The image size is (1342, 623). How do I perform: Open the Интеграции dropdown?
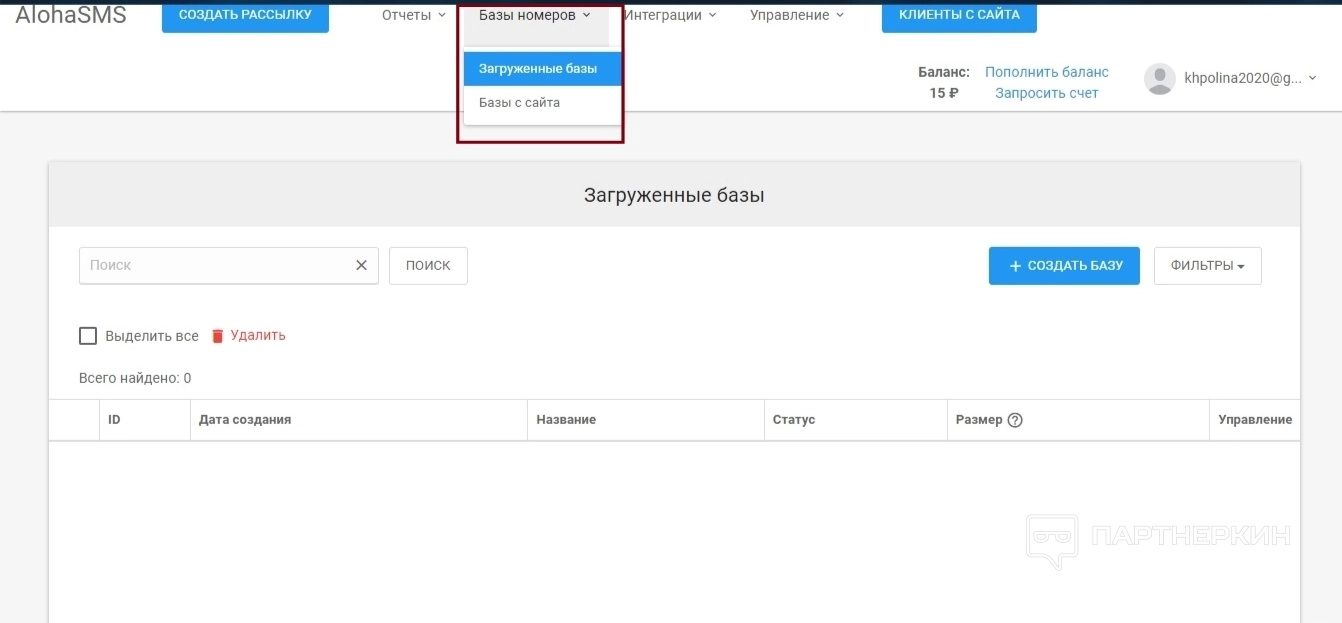669,15
